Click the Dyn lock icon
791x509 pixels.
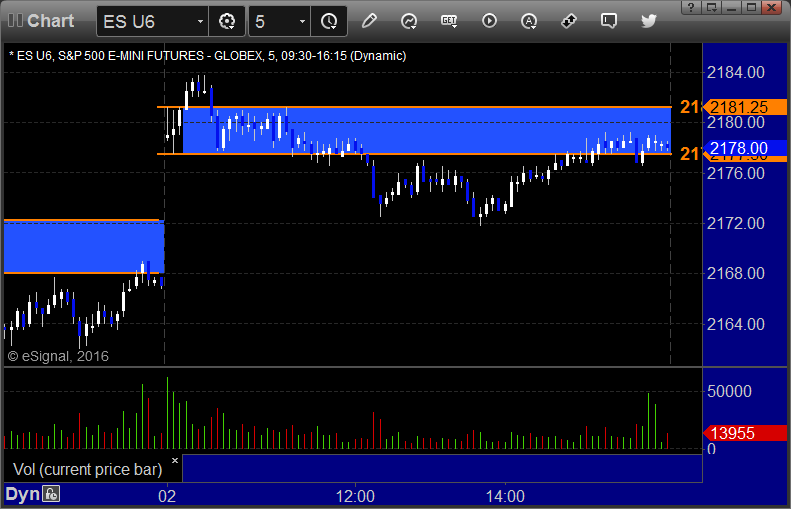point(51,494)
